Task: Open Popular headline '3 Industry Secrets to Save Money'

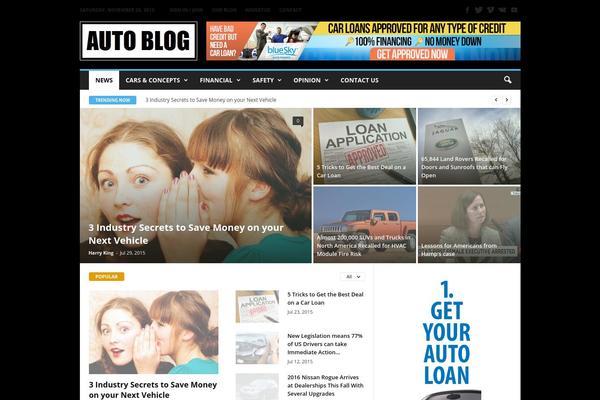Action: (x=153, y=390)
